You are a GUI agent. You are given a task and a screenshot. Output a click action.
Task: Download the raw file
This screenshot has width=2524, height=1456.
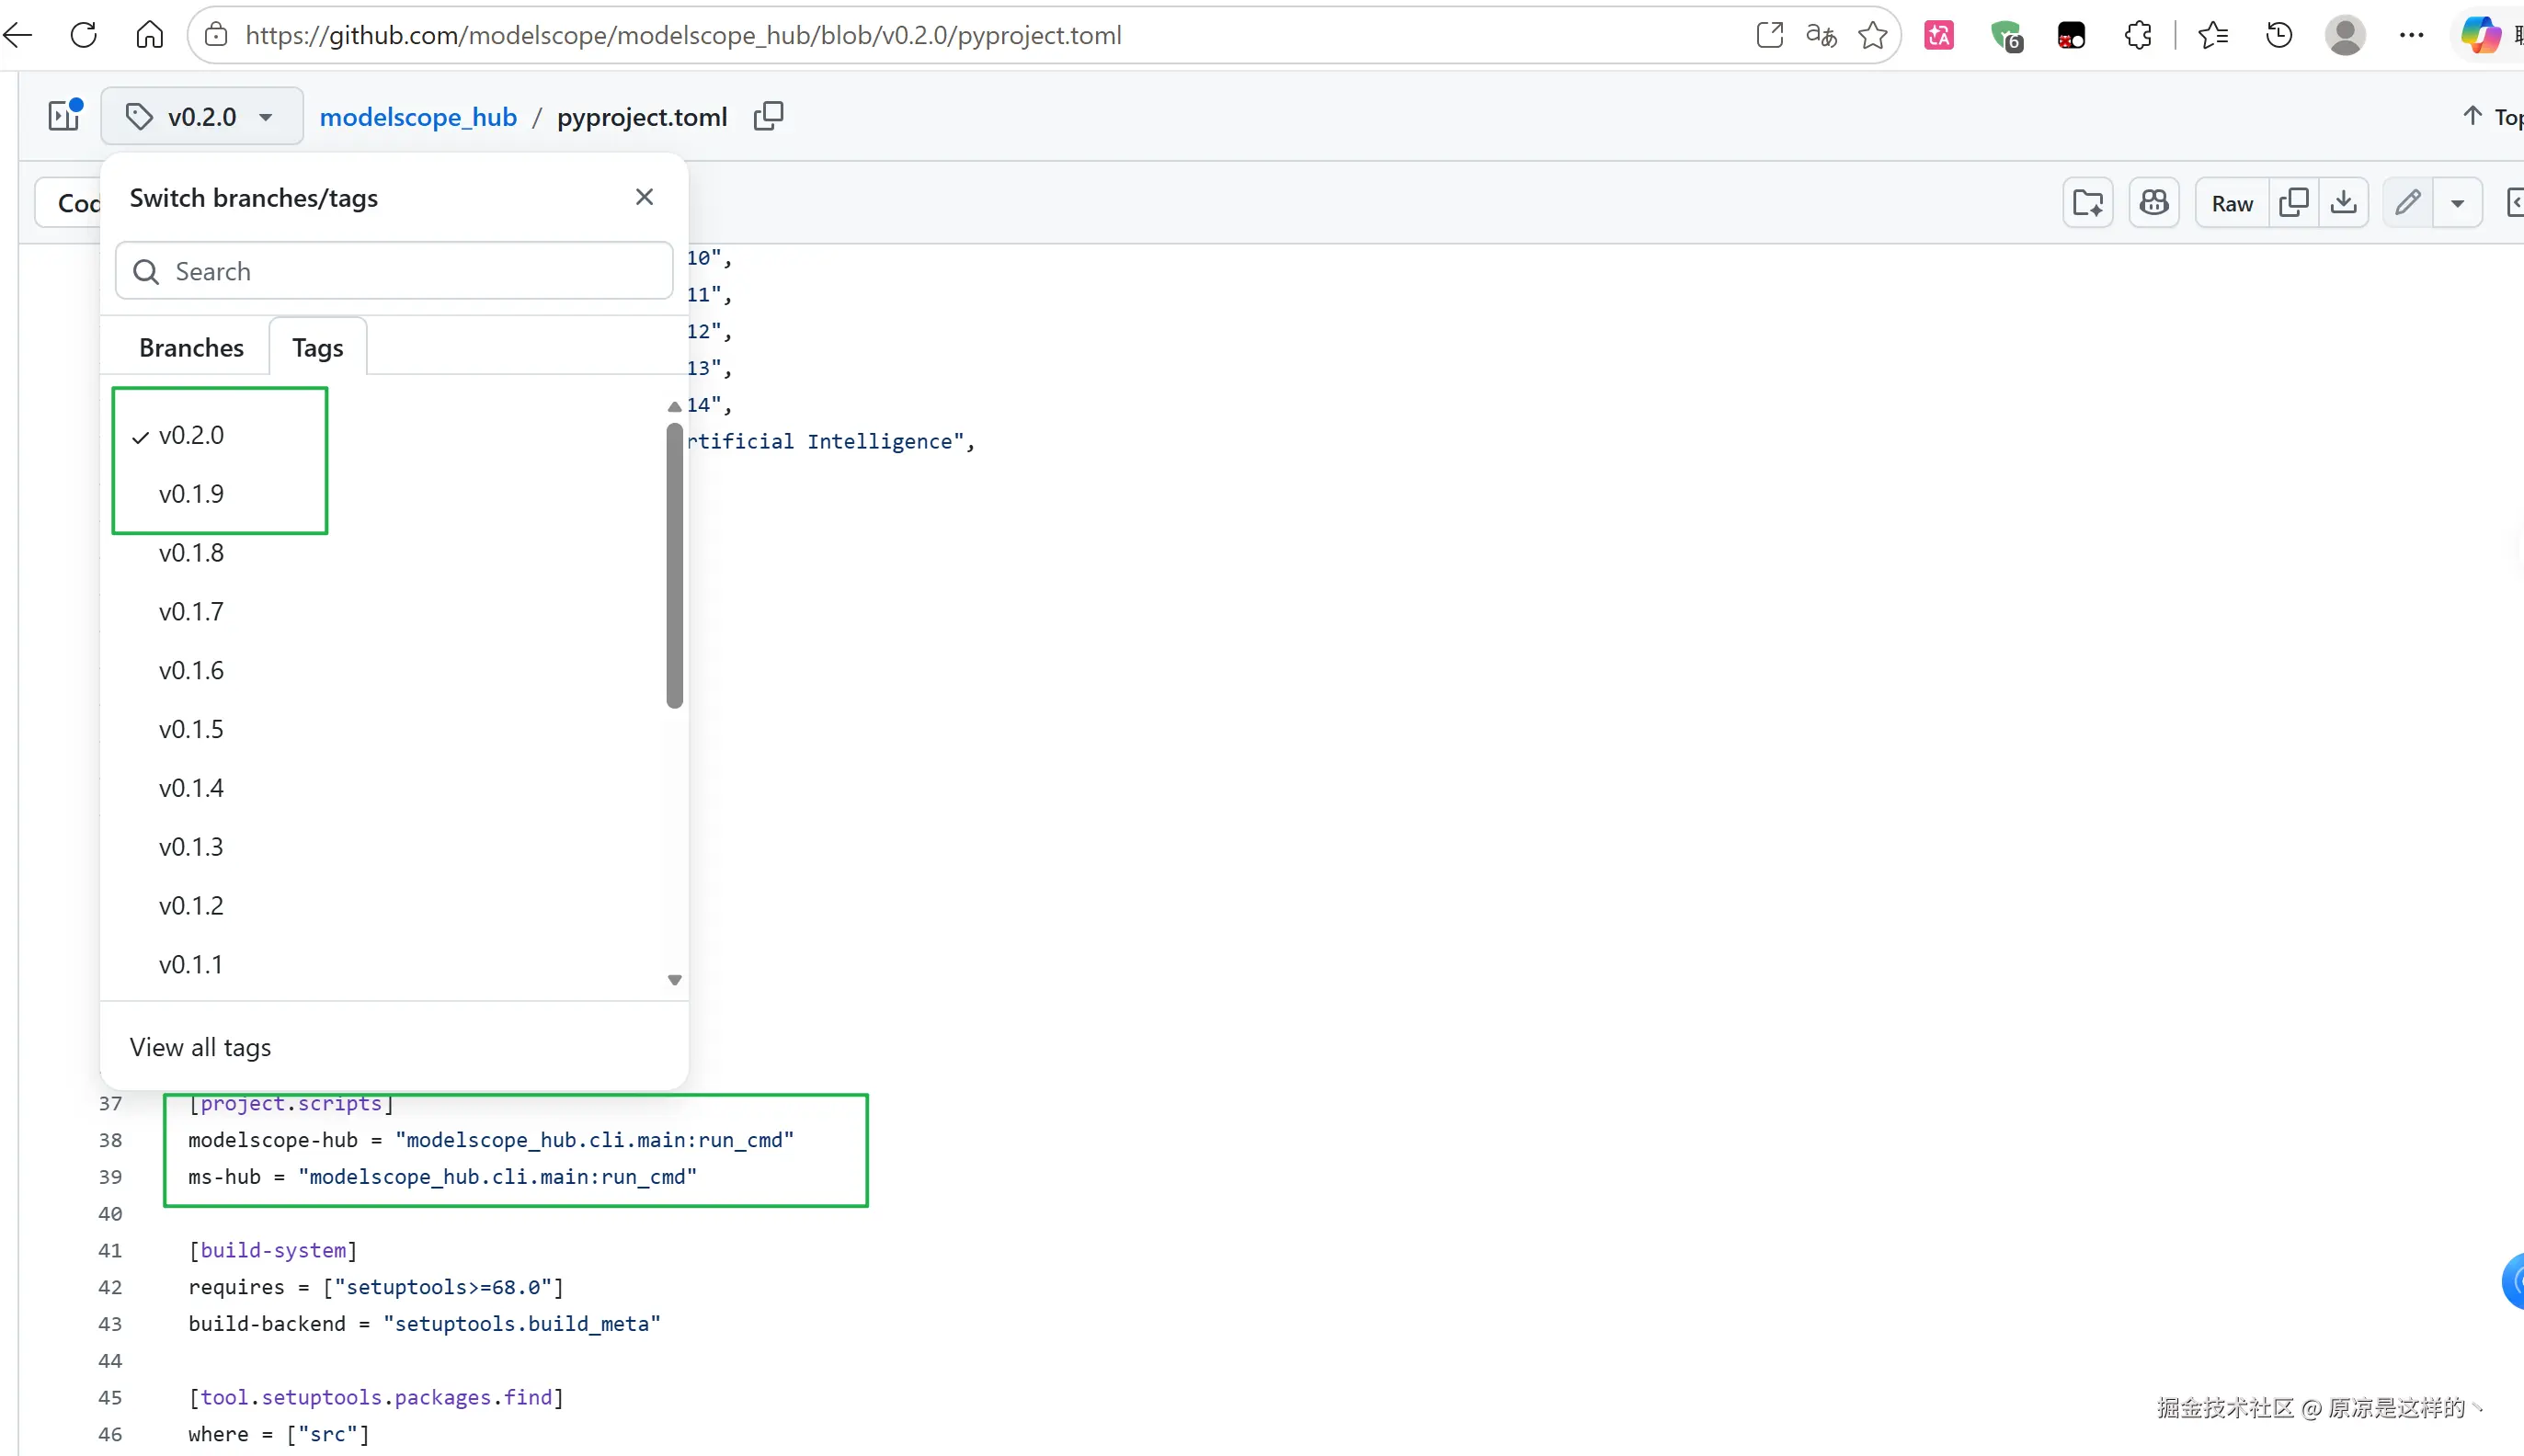(x=2343, y=203)
